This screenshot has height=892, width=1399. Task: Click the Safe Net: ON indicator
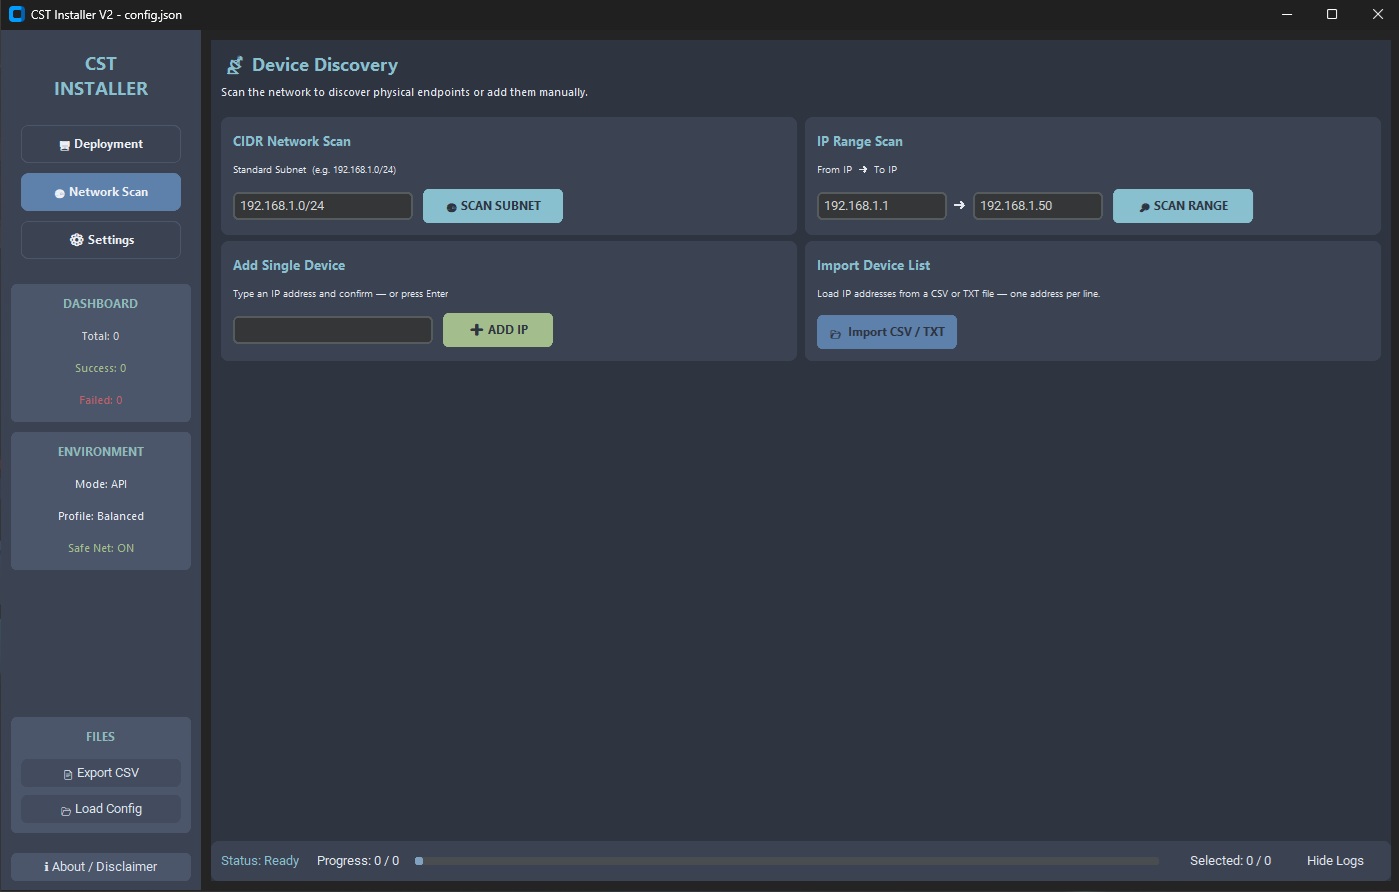[101, 548]
